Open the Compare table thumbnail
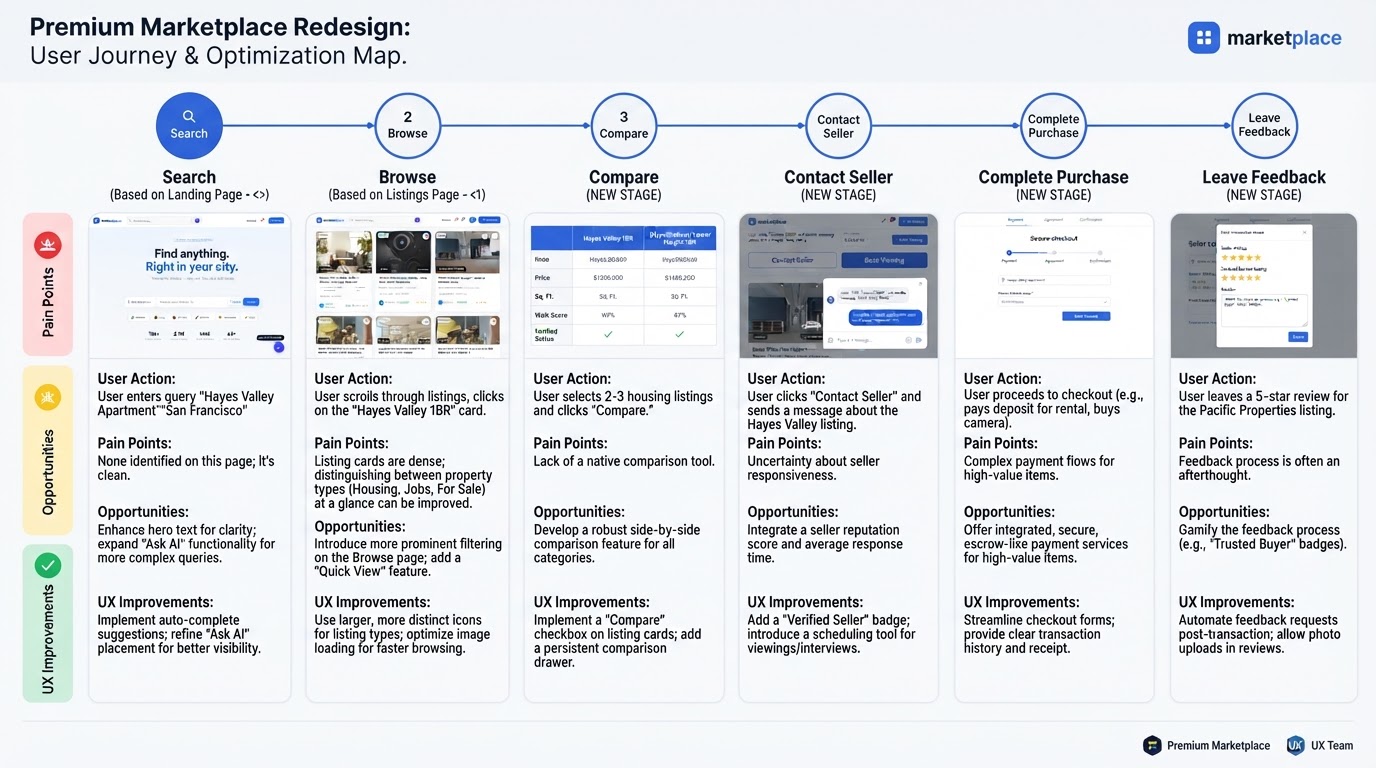The image size is (1376, 768). [624, 285]
